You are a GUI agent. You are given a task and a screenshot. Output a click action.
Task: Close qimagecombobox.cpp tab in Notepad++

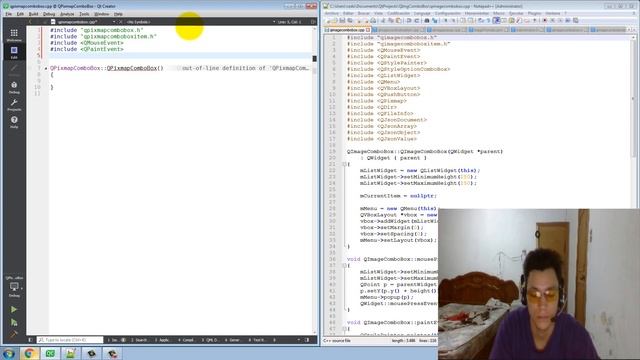368,30
